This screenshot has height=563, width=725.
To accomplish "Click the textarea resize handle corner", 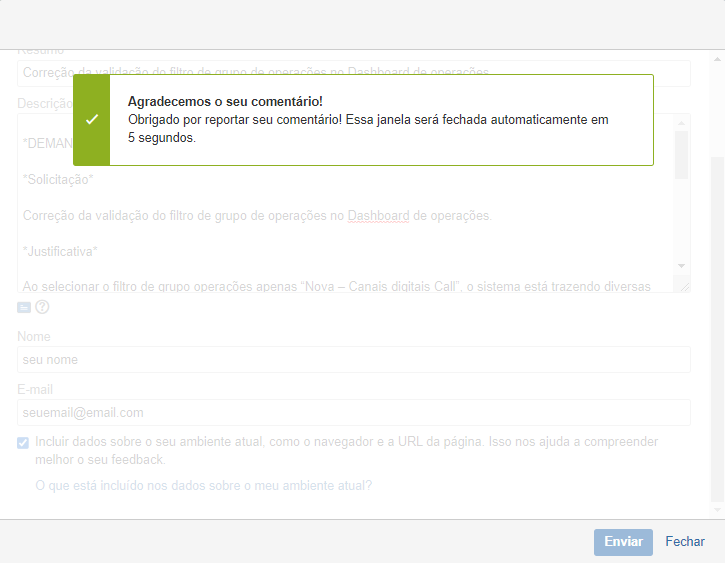I will [x=684, y=287].
